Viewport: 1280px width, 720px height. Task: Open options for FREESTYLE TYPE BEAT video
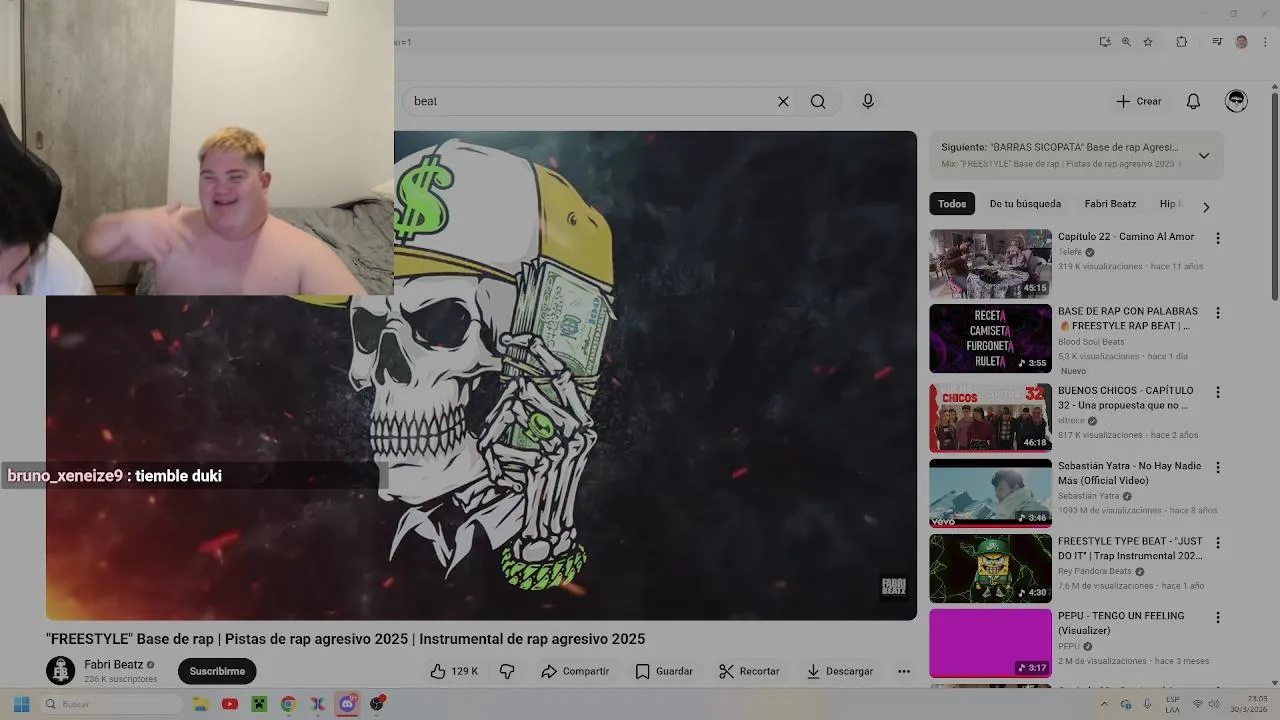coord(1217,542)
